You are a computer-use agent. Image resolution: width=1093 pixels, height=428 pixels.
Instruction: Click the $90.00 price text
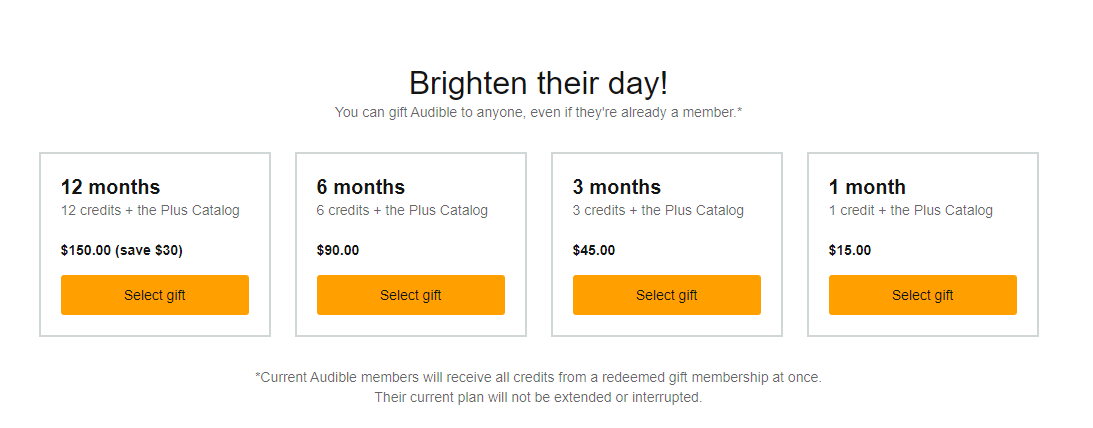pos(338,250)
